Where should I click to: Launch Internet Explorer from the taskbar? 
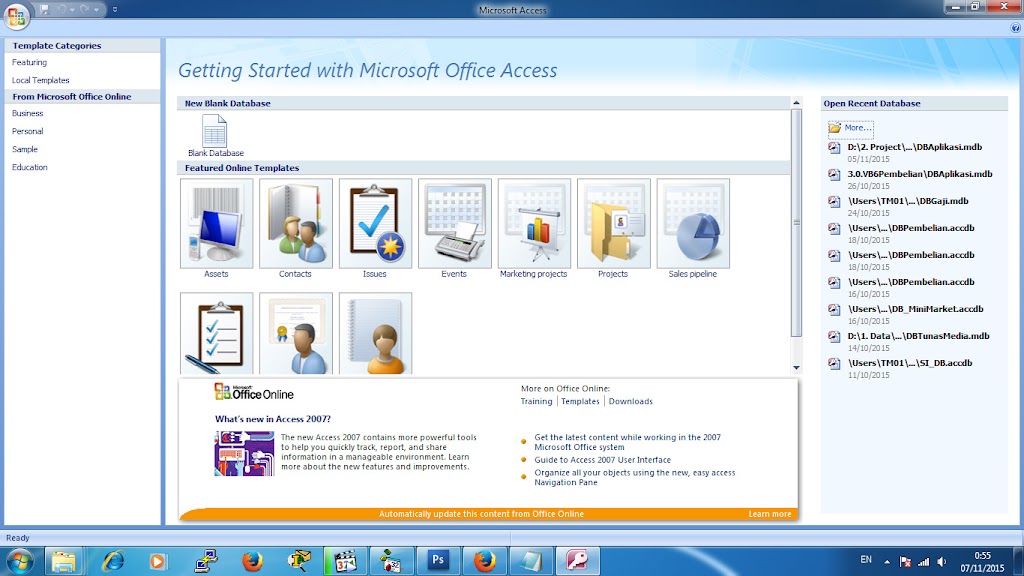click(113, 561)
